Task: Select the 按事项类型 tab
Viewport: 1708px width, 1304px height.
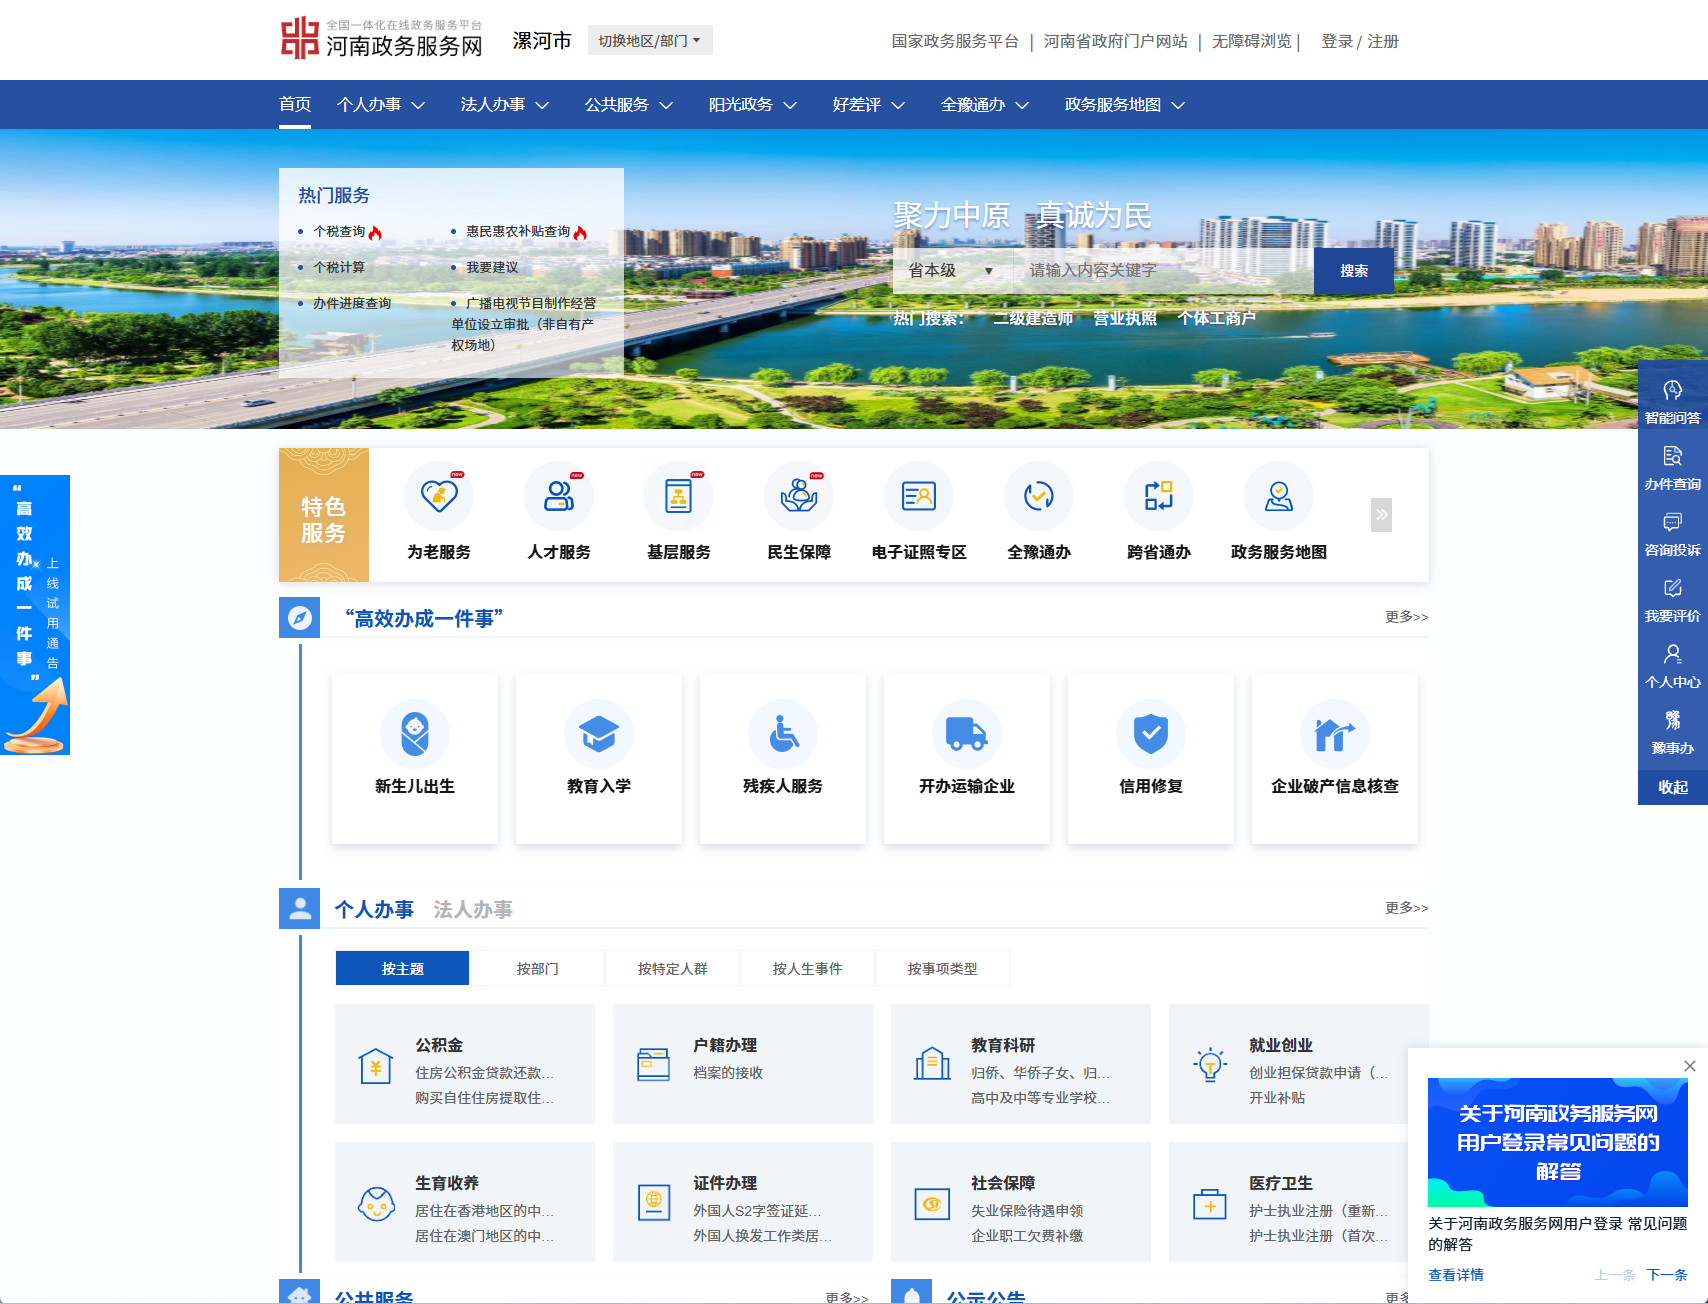Action: click(942, 968)
